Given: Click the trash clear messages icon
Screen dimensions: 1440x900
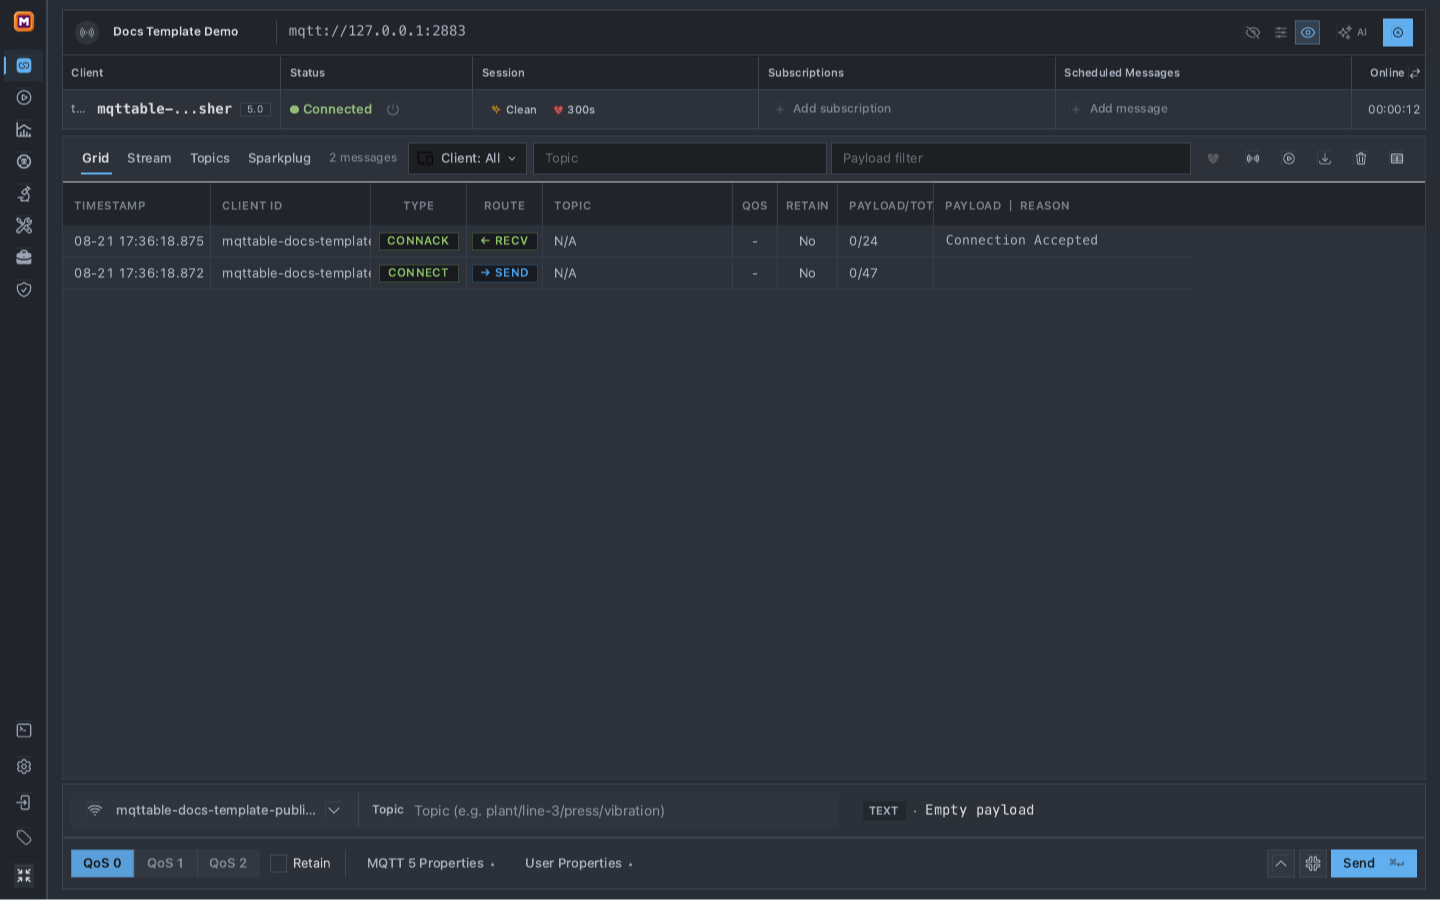Looking at the screenshot, I should pos(1361,159).
